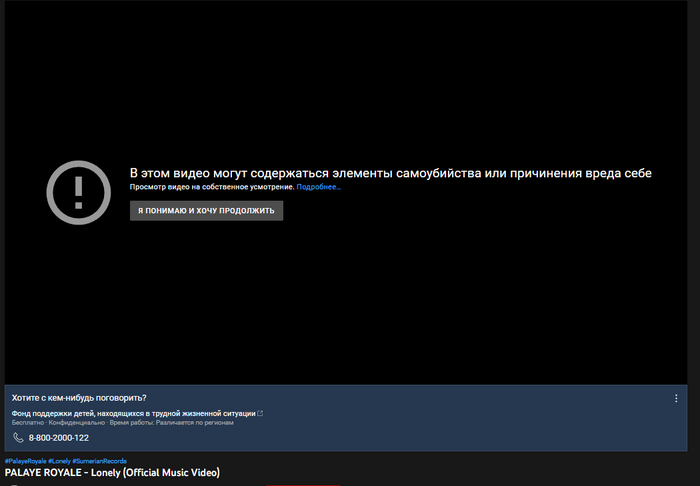The image size is (700, 486).
Task: Click Бесплатно Конфиденциально info line
Action: 122,423
